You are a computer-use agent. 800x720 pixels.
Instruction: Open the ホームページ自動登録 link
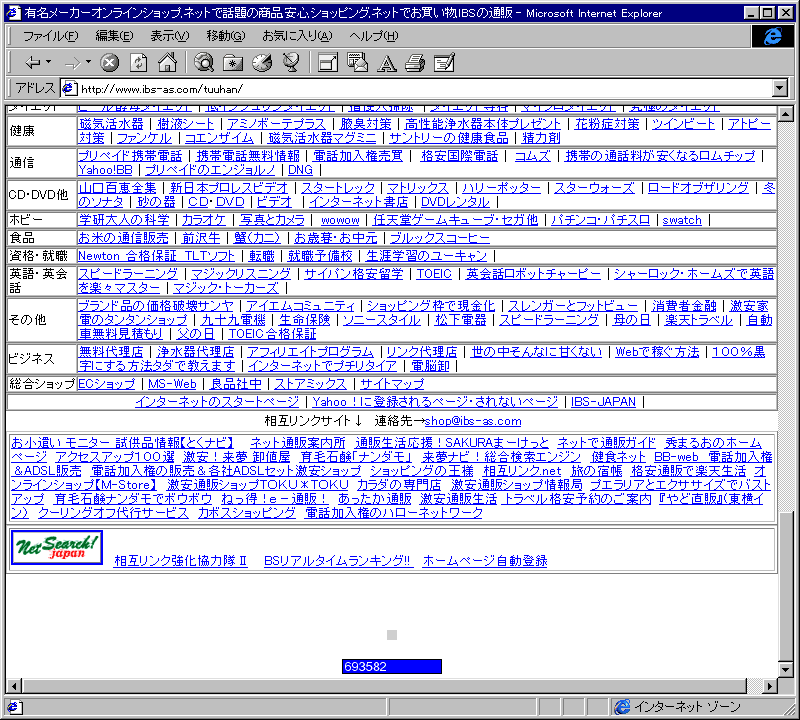485,561
